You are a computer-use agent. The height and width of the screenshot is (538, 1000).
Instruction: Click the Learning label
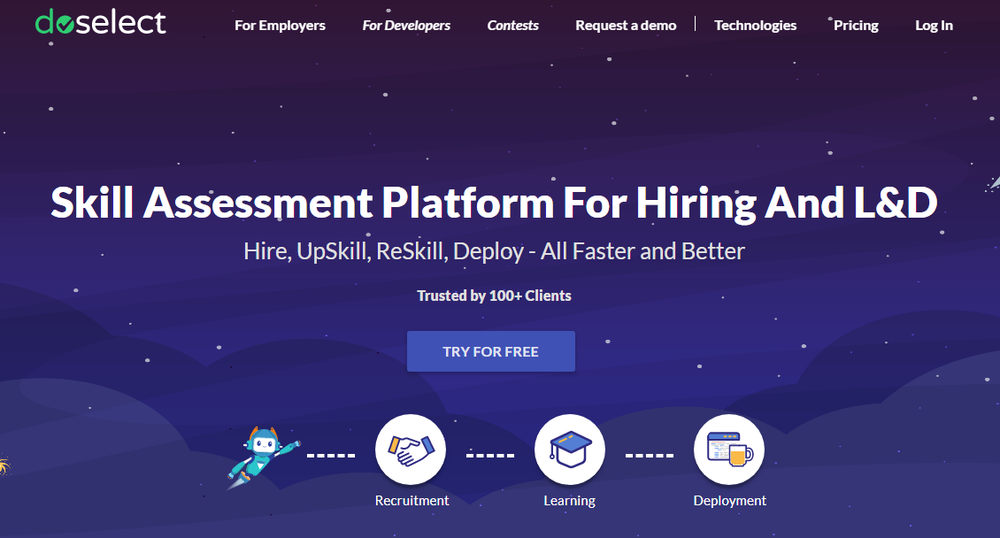[x=570, y=500]
